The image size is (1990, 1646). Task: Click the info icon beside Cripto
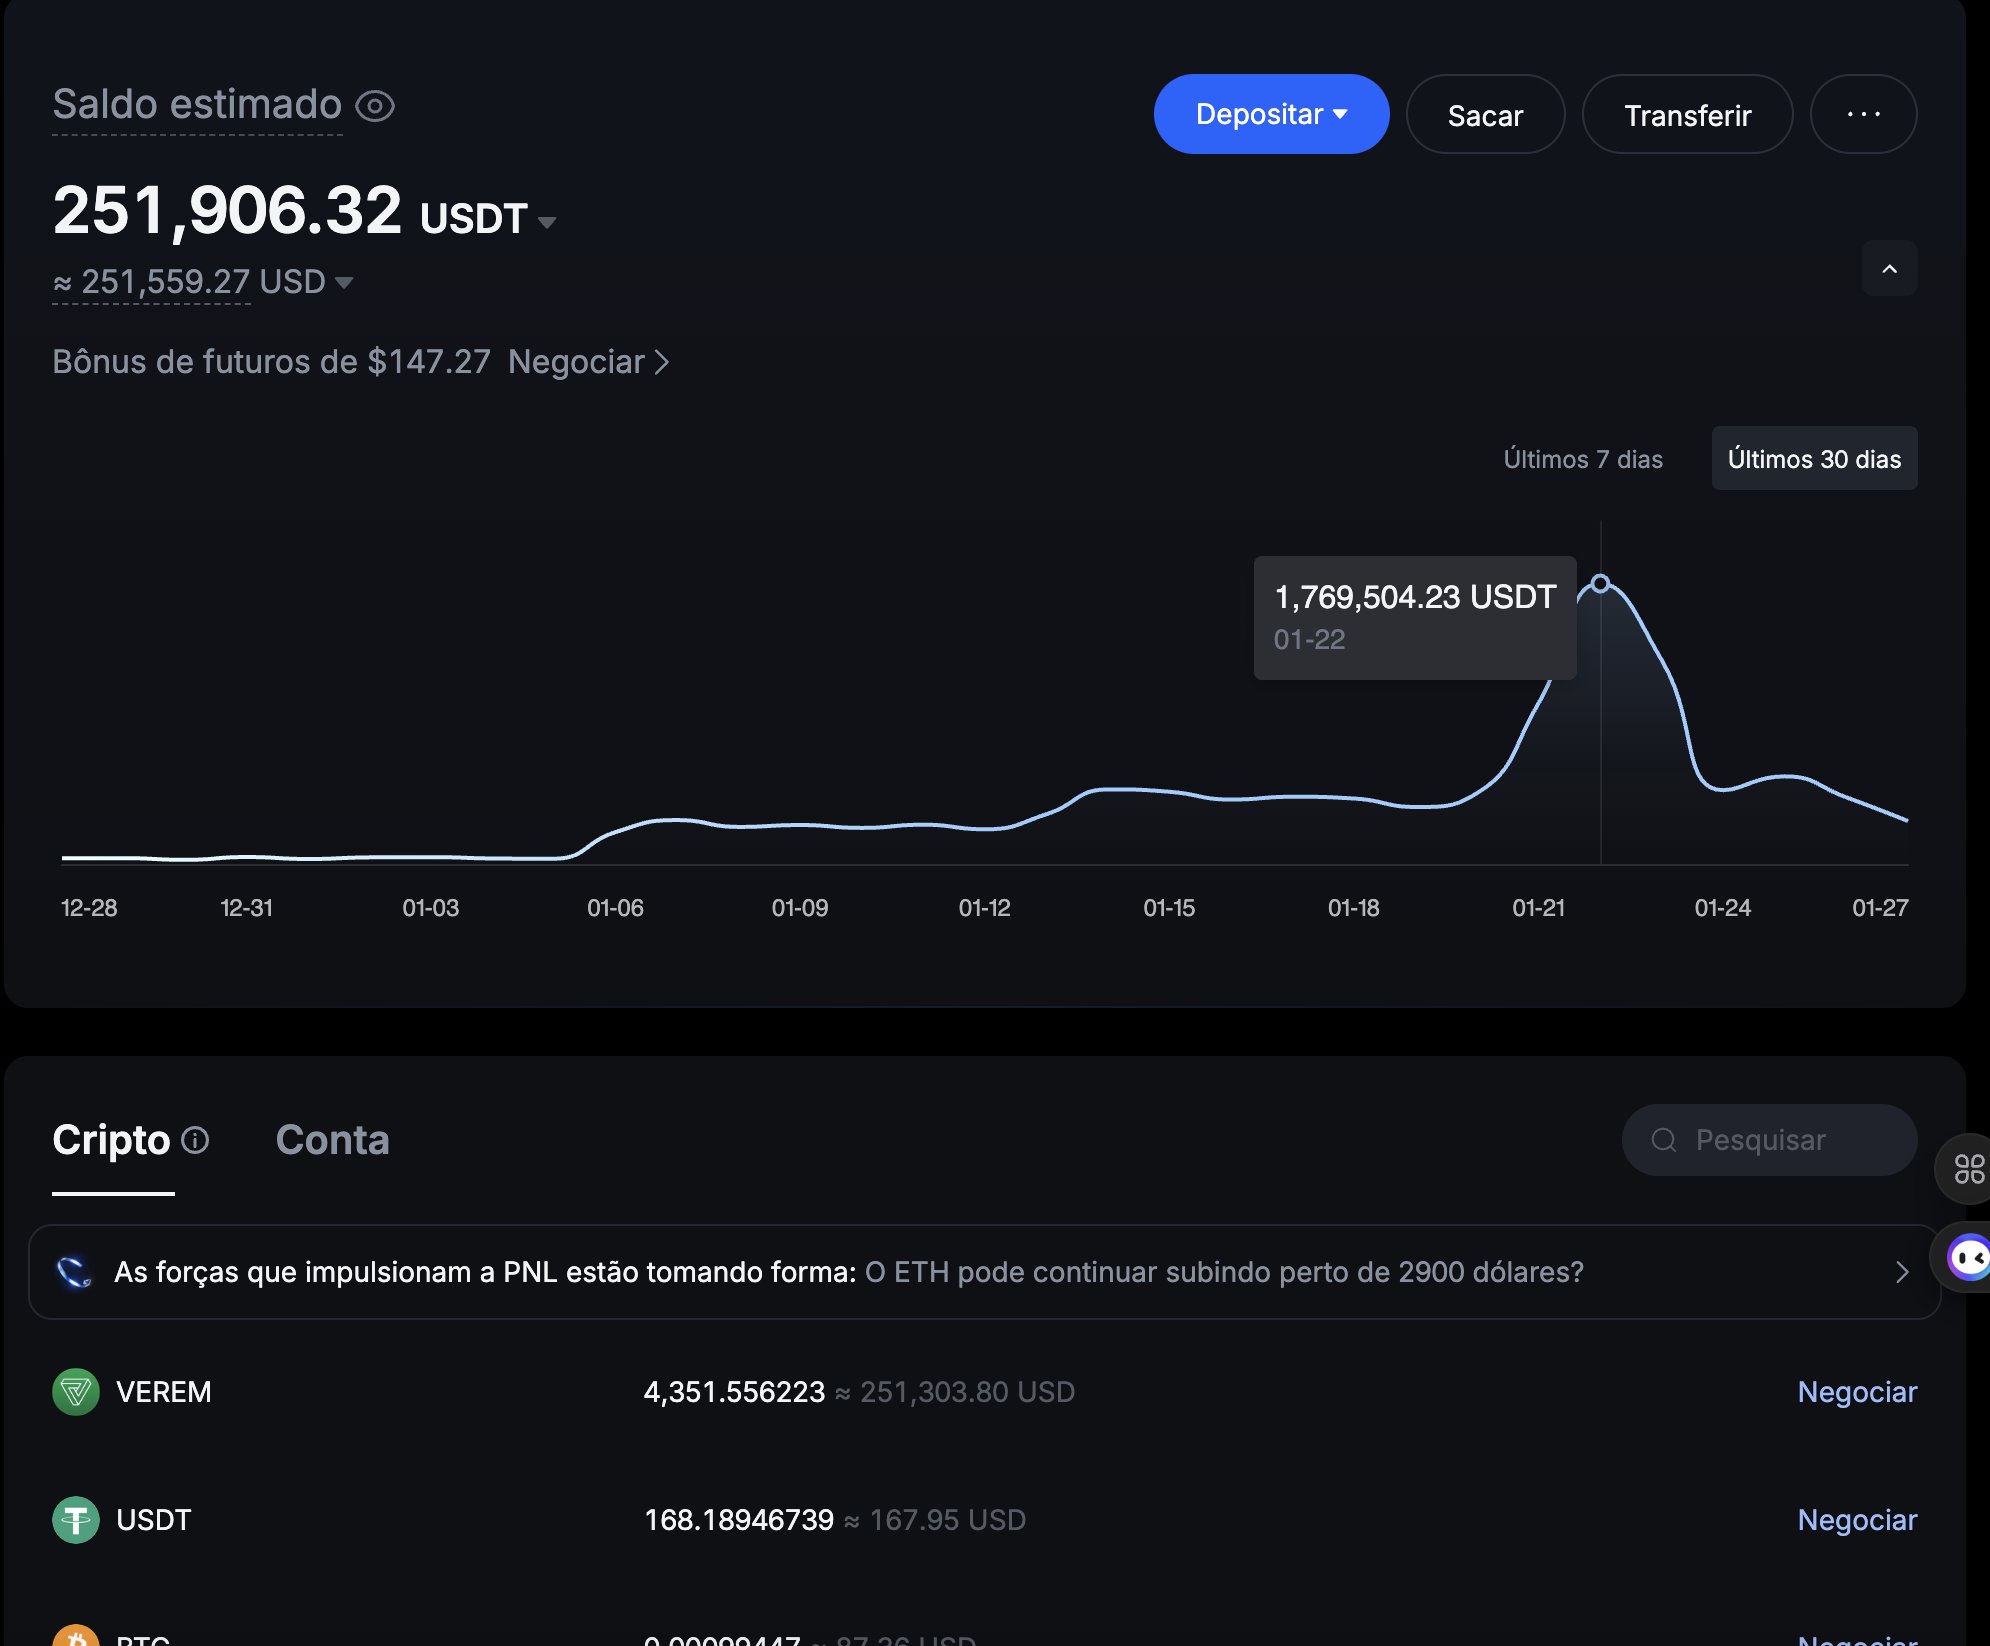click(196, 1140)
